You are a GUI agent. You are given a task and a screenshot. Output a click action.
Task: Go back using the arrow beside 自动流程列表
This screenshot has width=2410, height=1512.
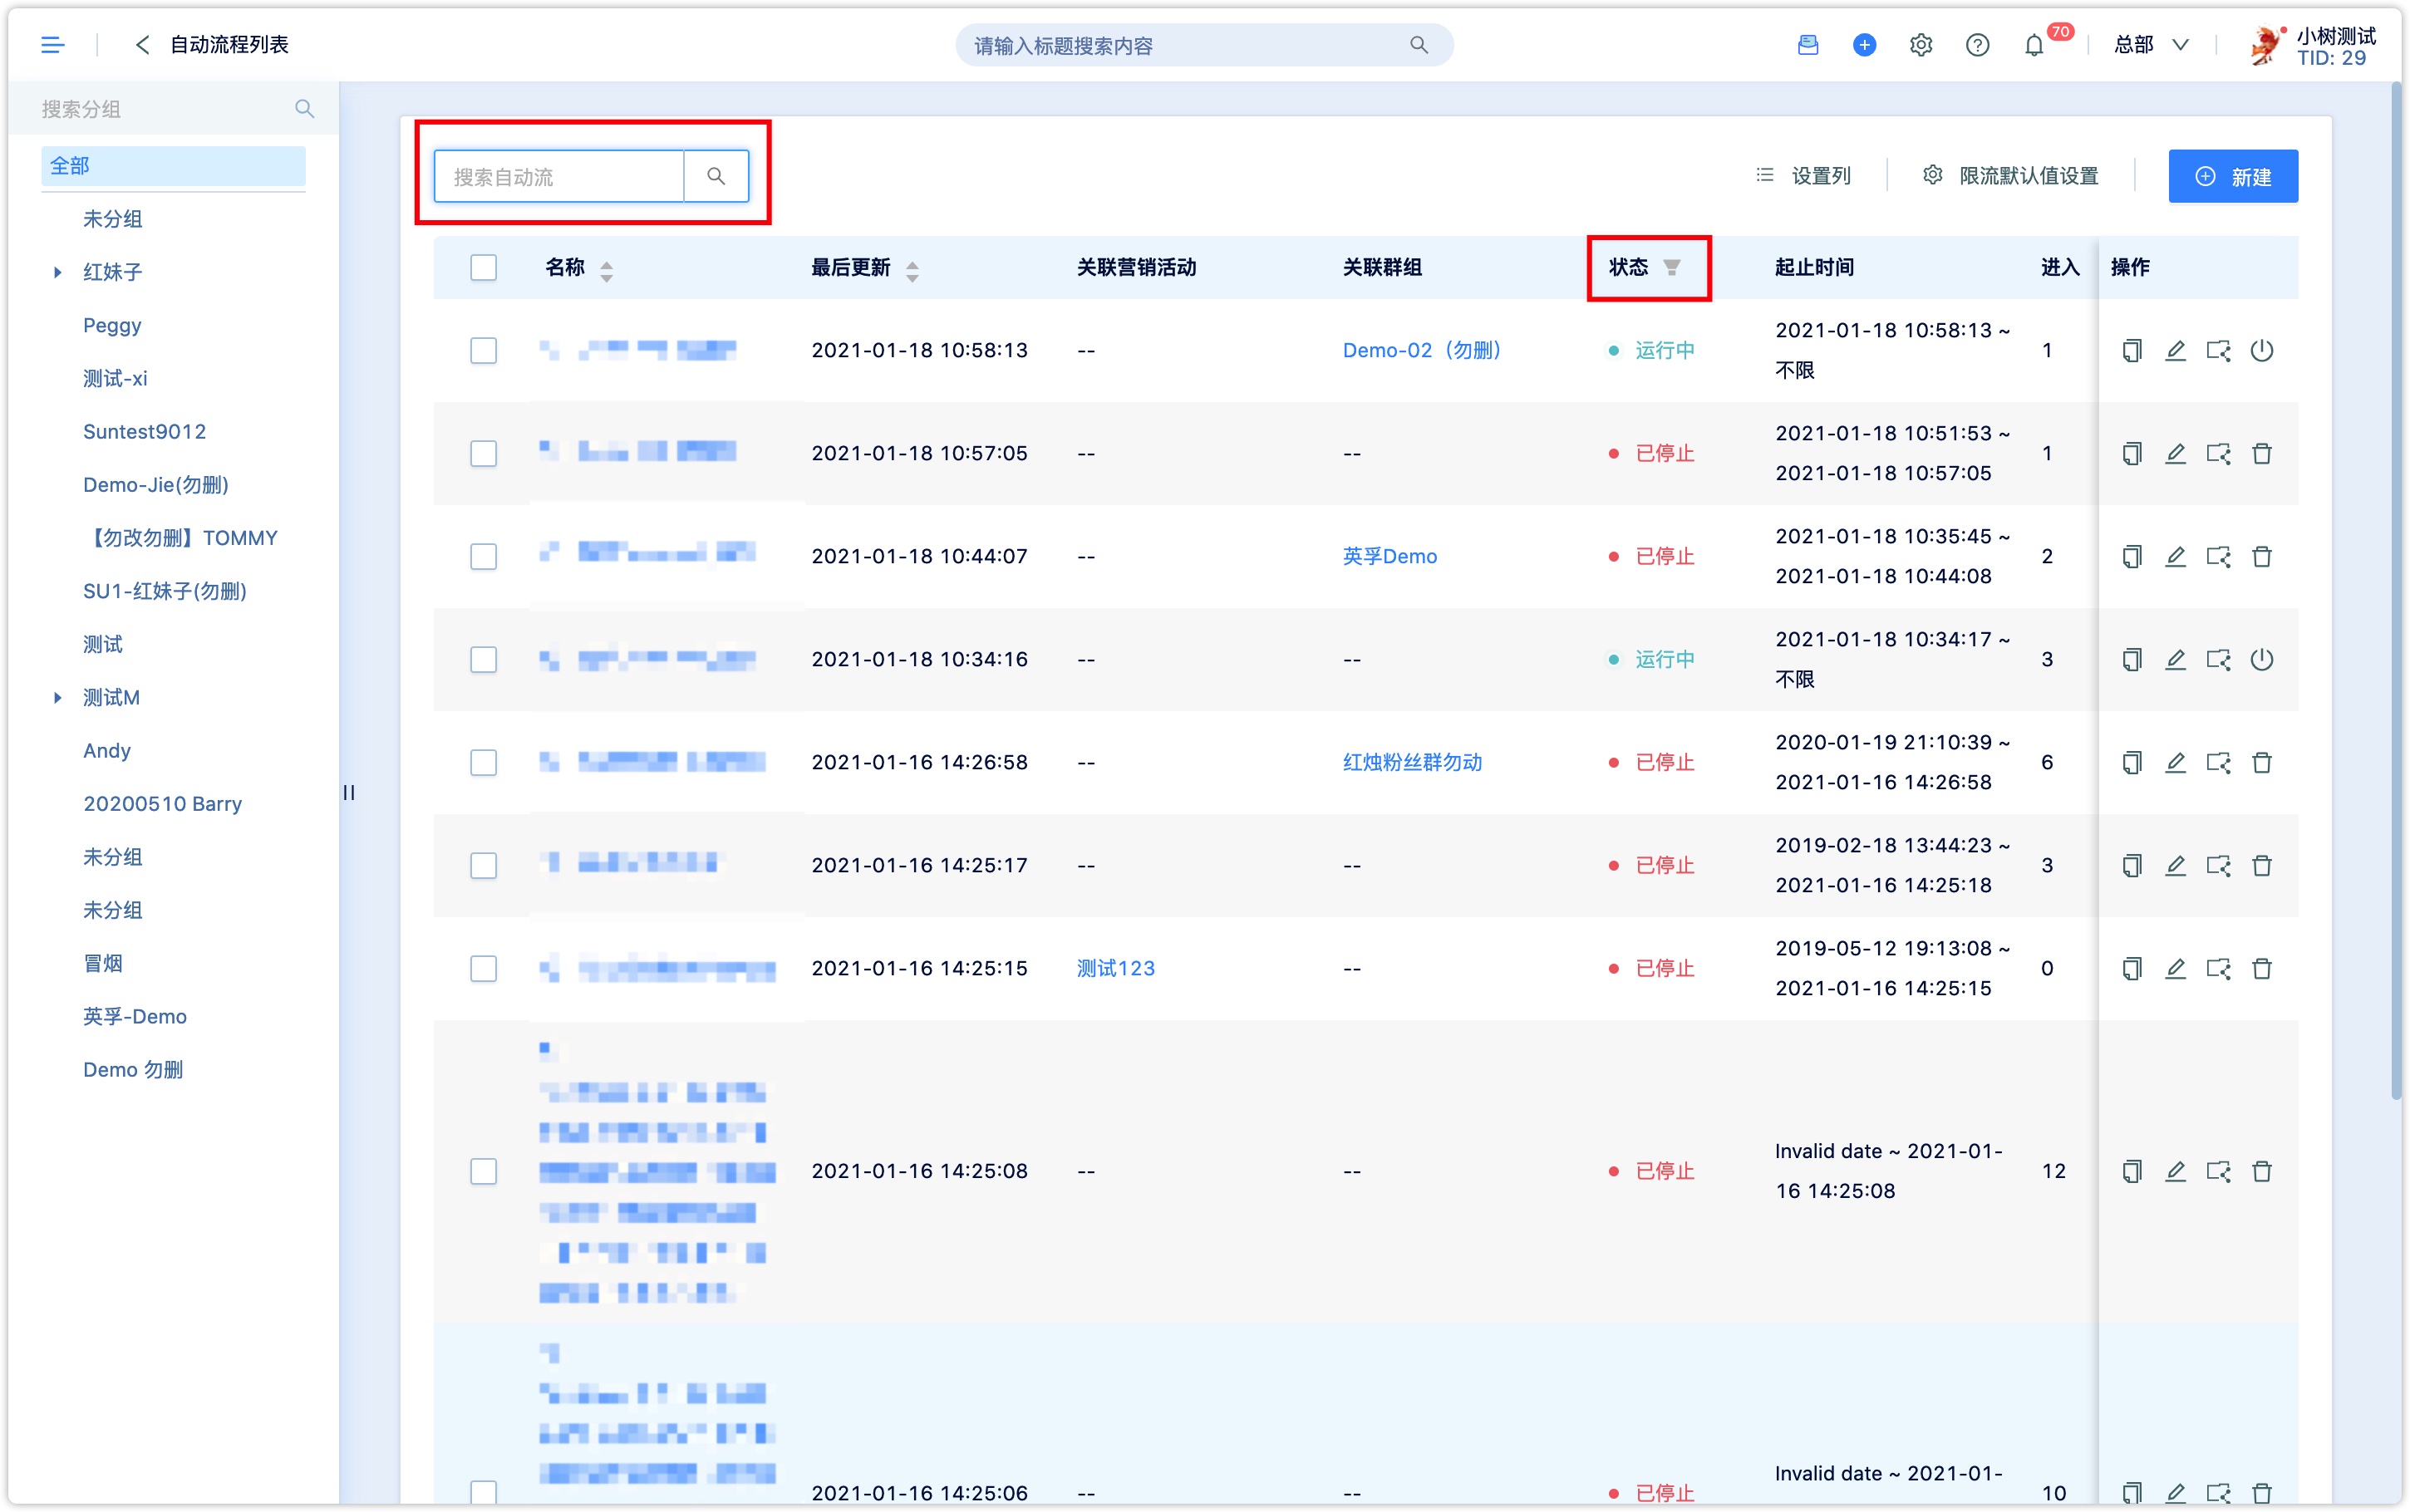pos(142,45)
